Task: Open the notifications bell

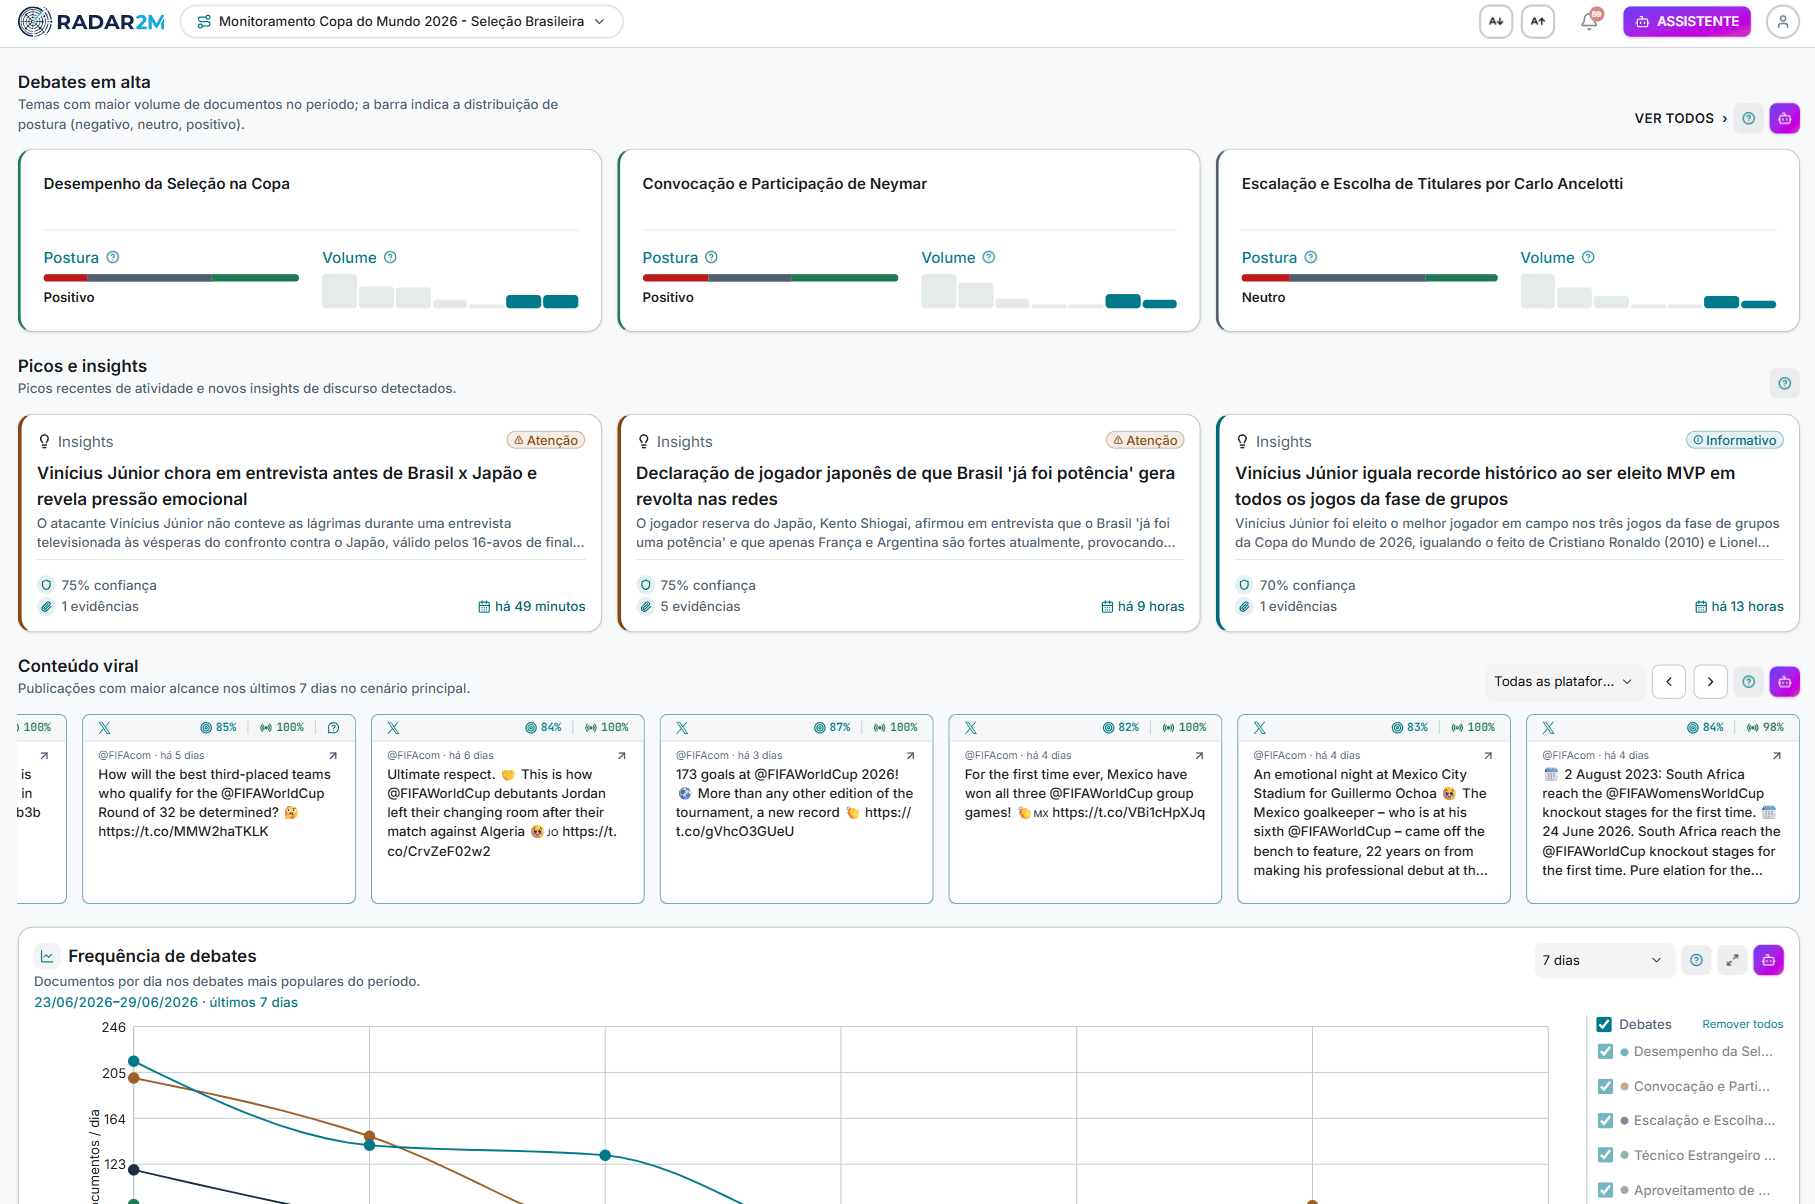Action: click(1589, 21)
